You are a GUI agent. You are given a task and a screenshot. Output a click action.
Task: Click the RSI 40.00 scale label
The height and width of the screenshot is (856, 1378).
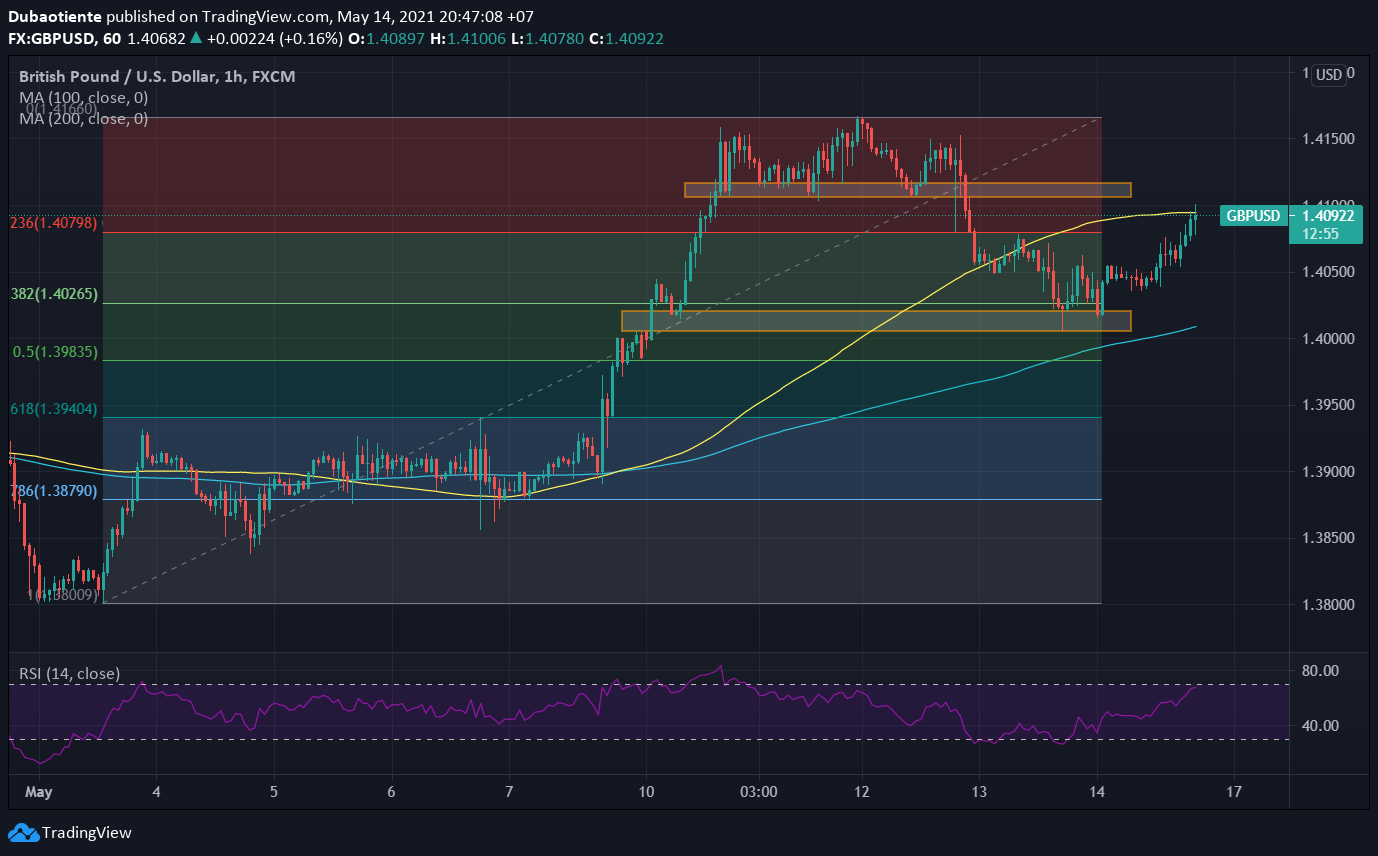[1321, 726]
